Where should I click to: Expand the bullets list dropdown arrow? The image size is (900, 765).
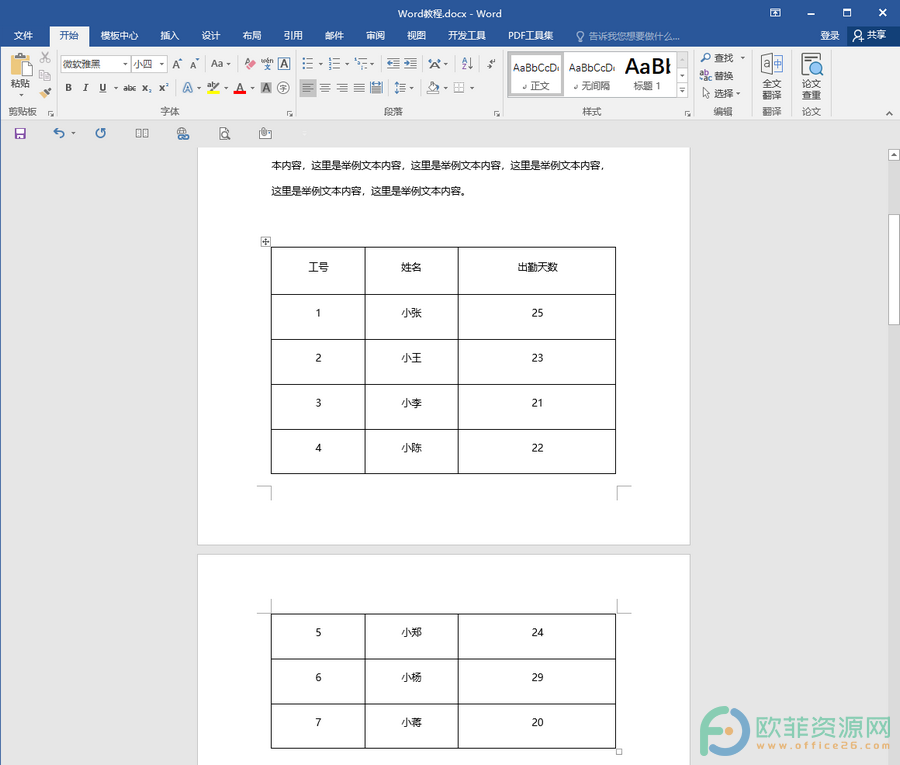320,64
